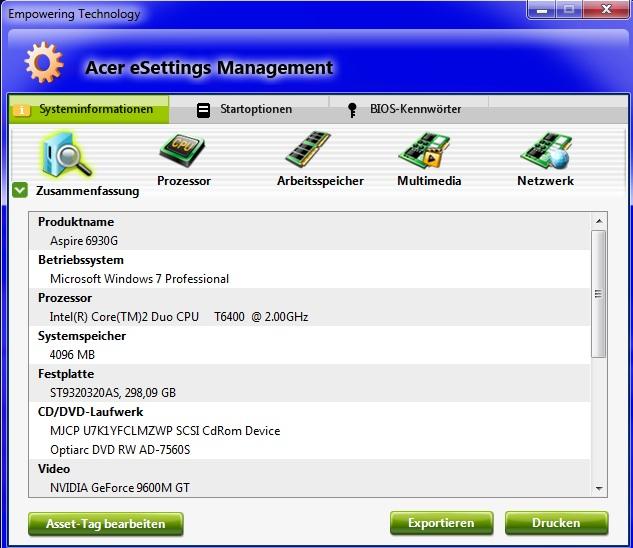
Task: Click the Exportieren button
Action: pos(441,523)
